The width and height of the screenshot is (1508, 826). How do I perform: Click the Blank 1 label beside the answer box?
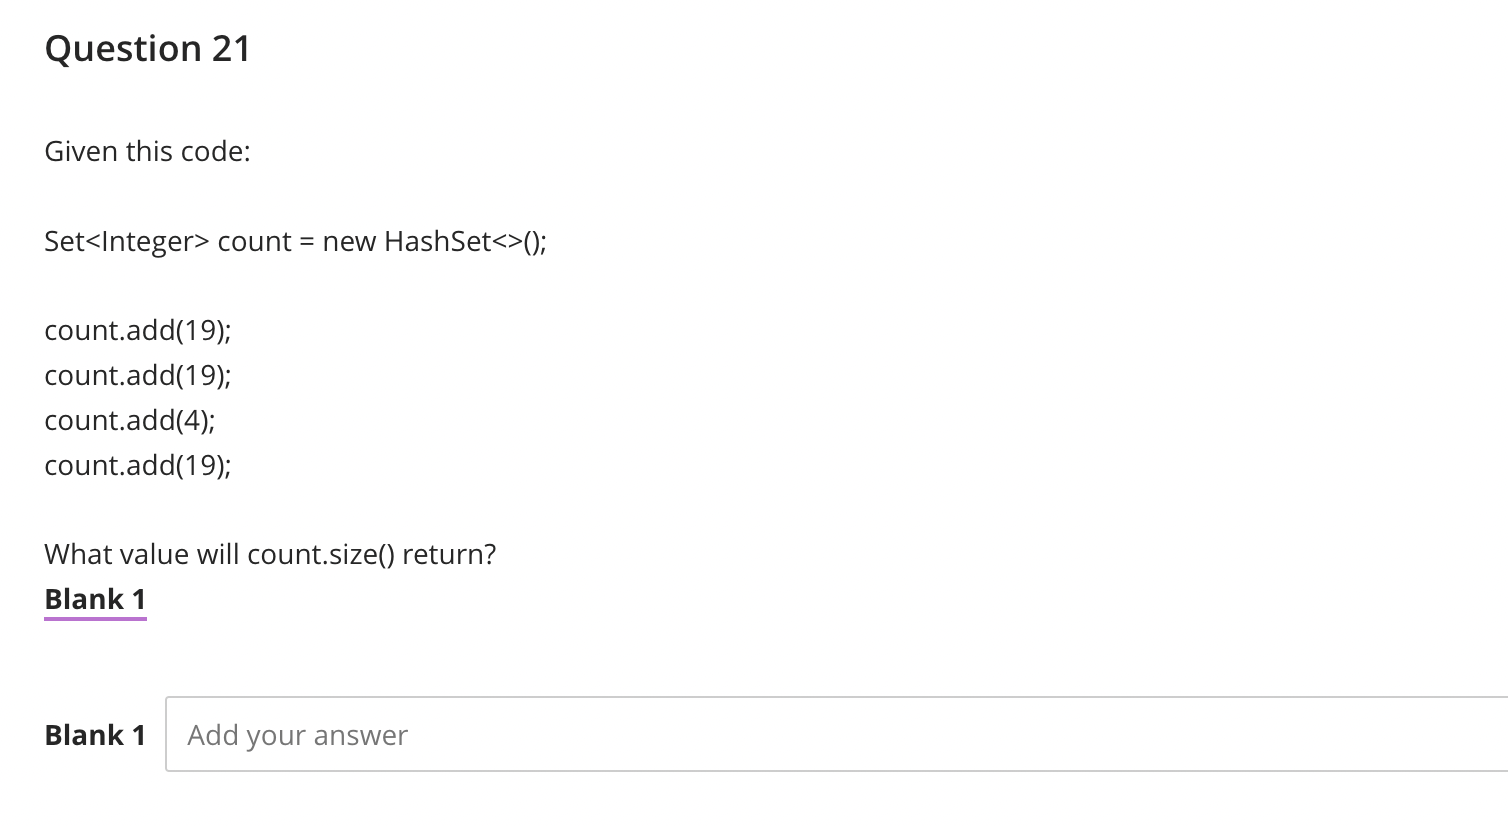click(94, 734)
